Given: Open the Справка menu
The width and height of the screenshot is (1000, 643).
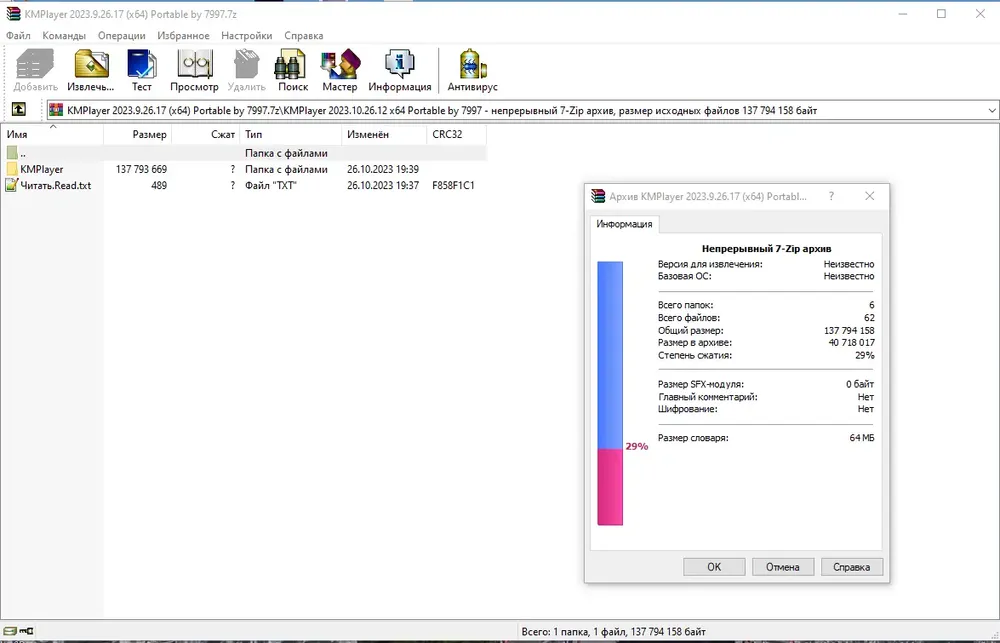Looking at the screenshot, I should pyautogui.click(x=304, y=36).
